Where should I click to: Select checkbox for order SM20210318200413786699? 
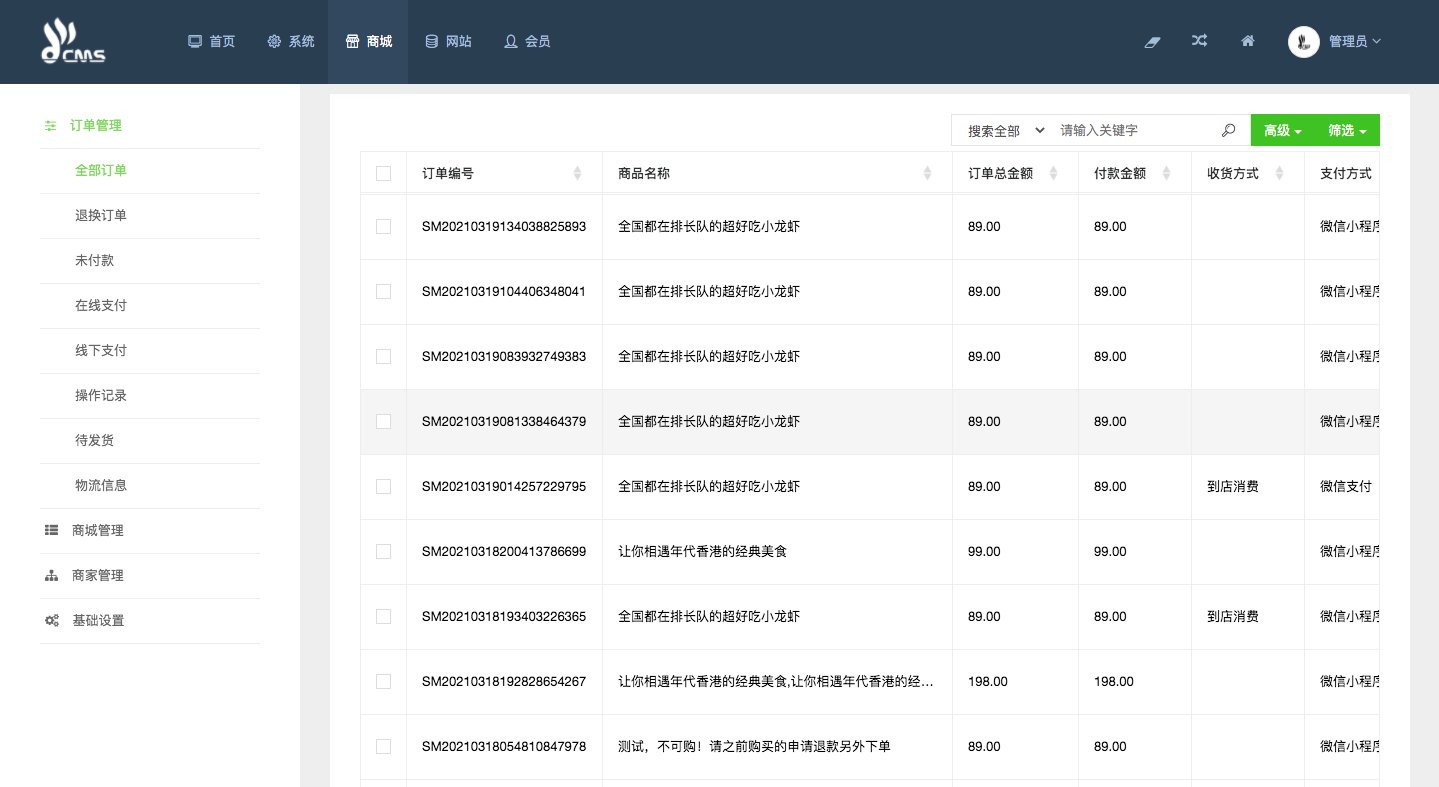point(383,552)
